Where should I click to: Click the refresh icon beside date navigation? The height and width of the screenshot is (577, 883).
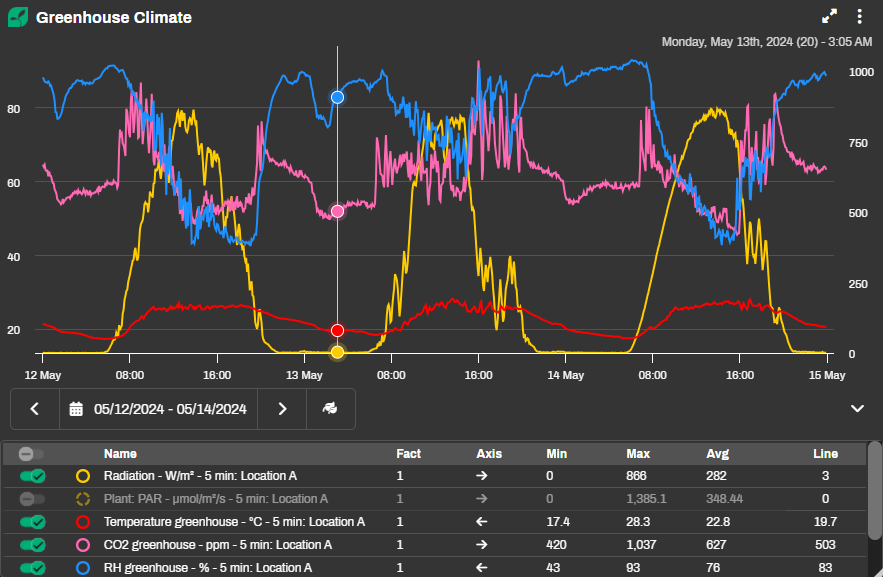pyautogui.click(x=330, y=409)
